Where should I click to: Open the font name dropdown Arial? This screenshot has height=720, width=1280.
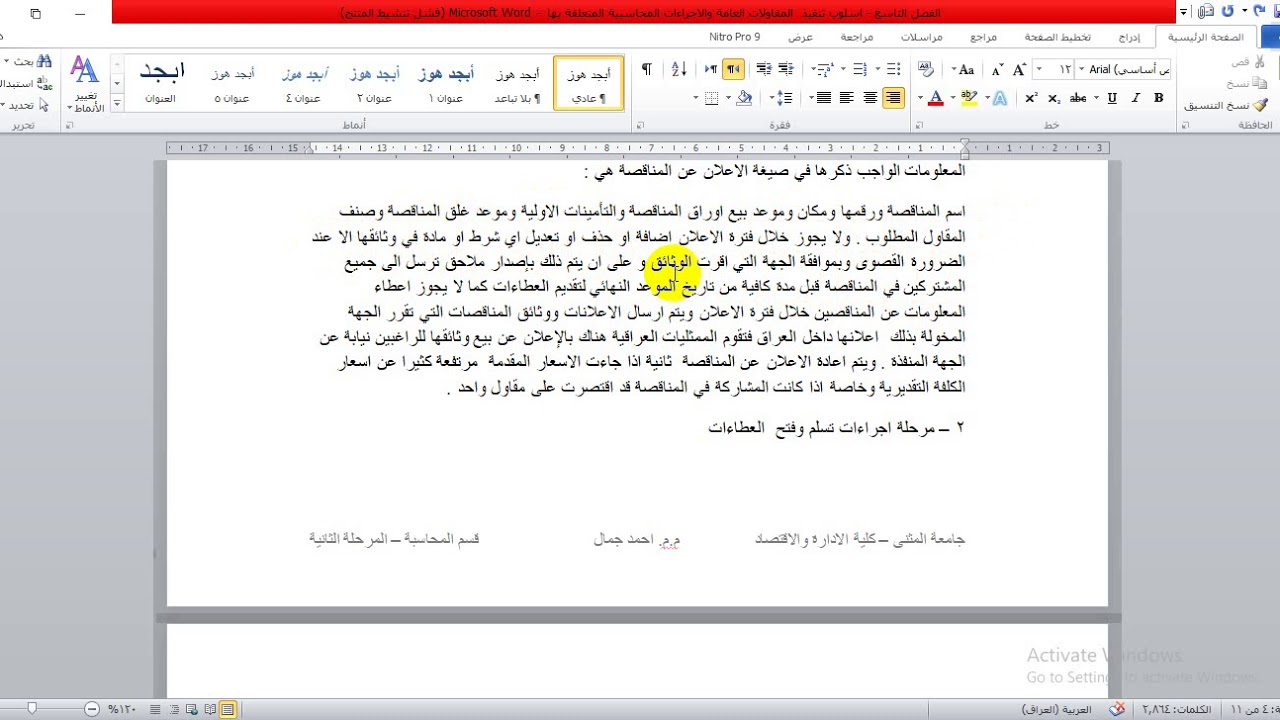click(x=1083, y=69)
